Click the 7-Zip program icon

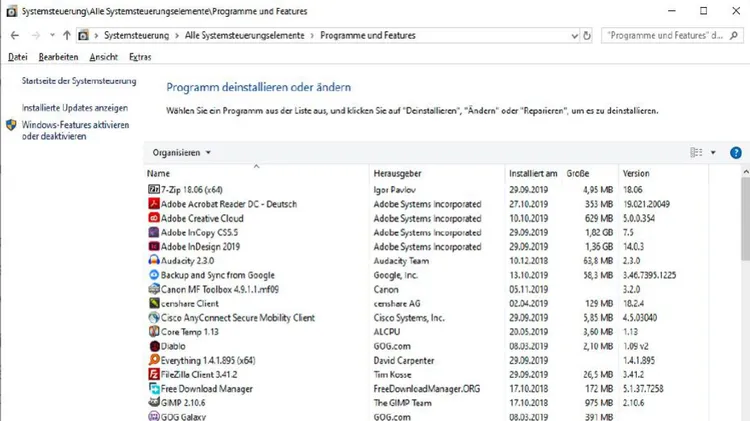tap(154, 189)
